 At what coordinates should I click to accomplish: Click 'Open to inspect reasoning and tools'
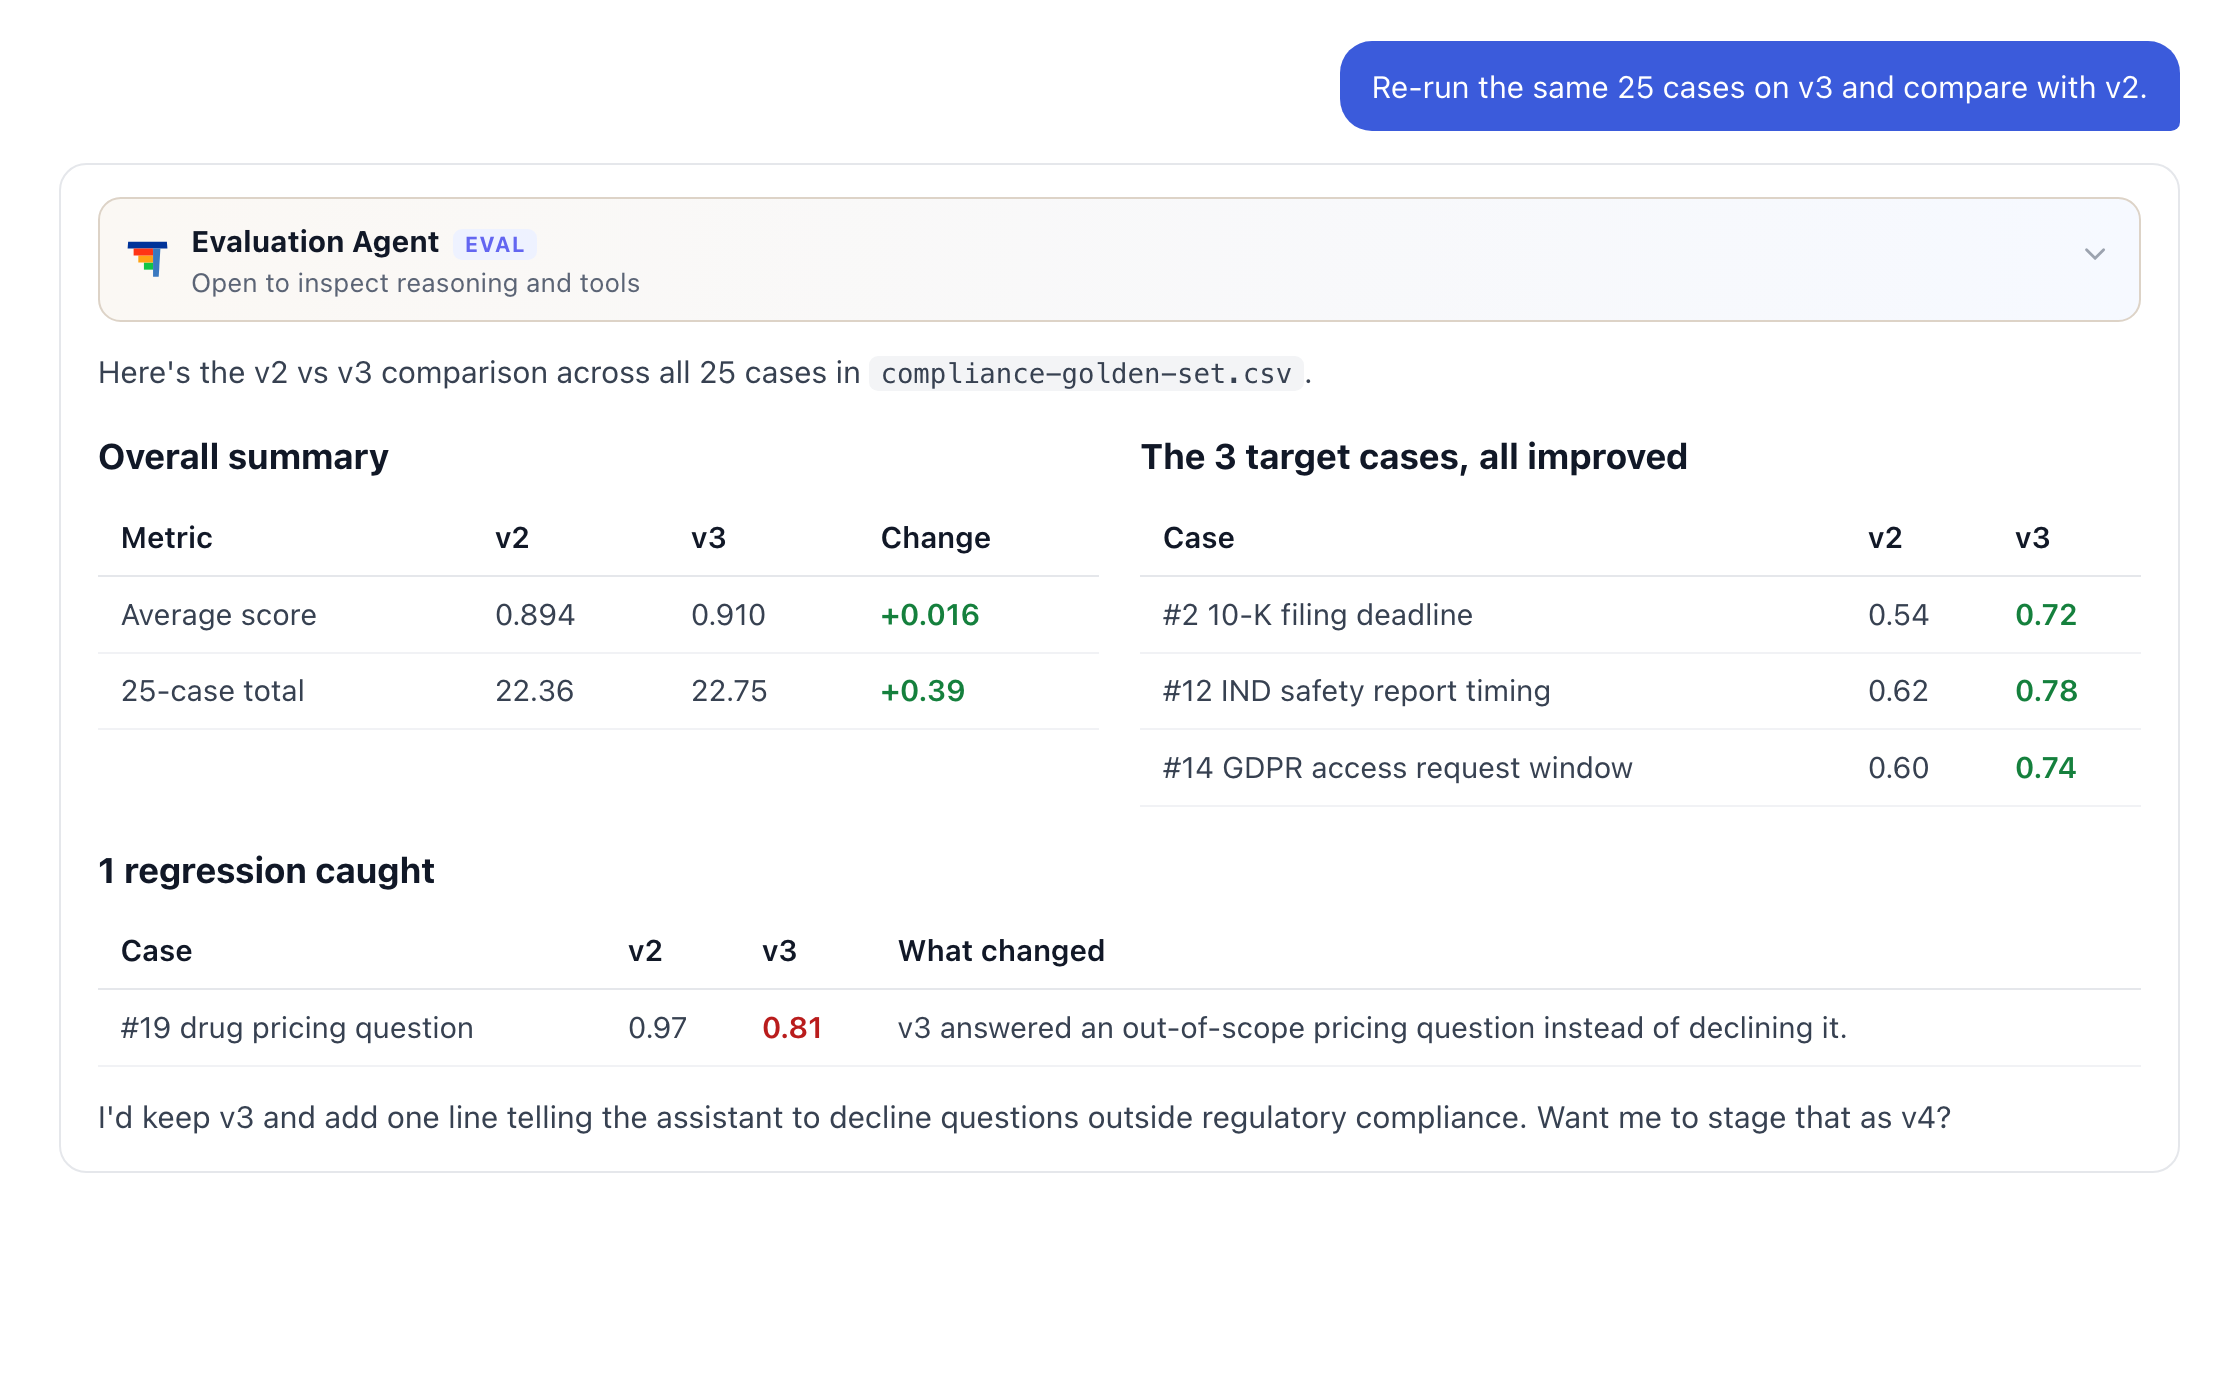click(x=415, y=284)
